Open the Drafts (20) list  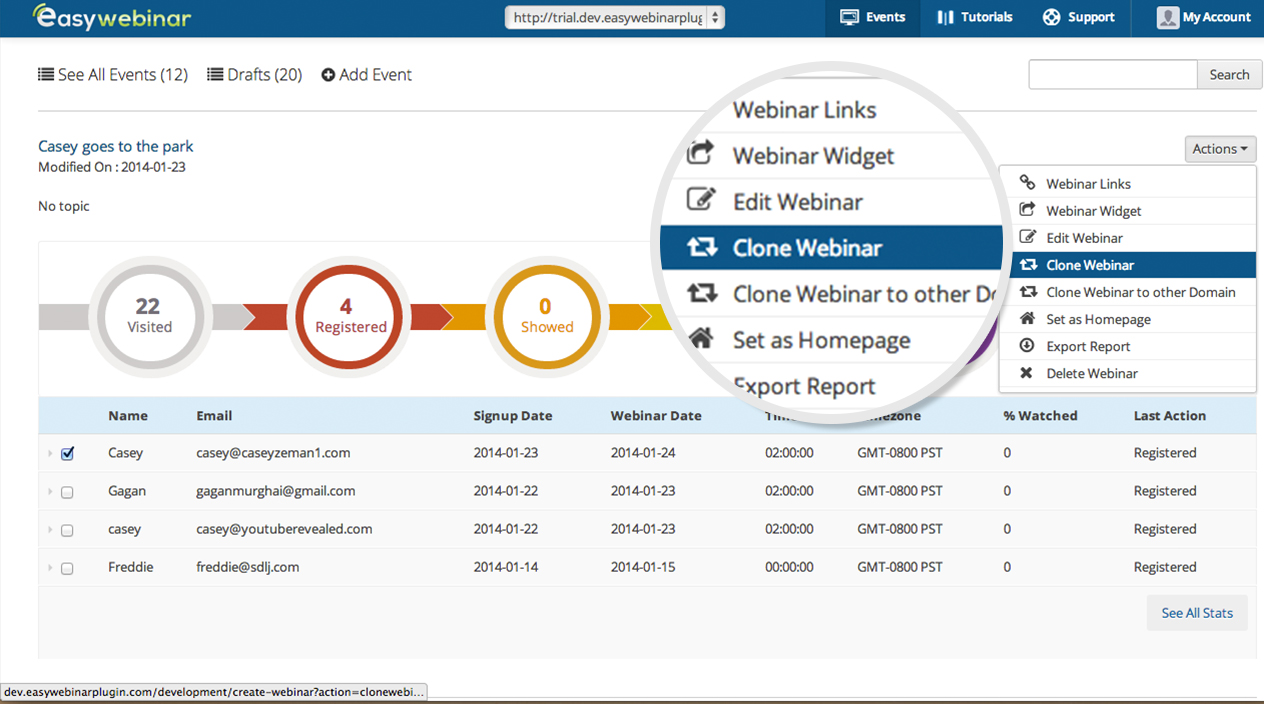click(254, 75)
